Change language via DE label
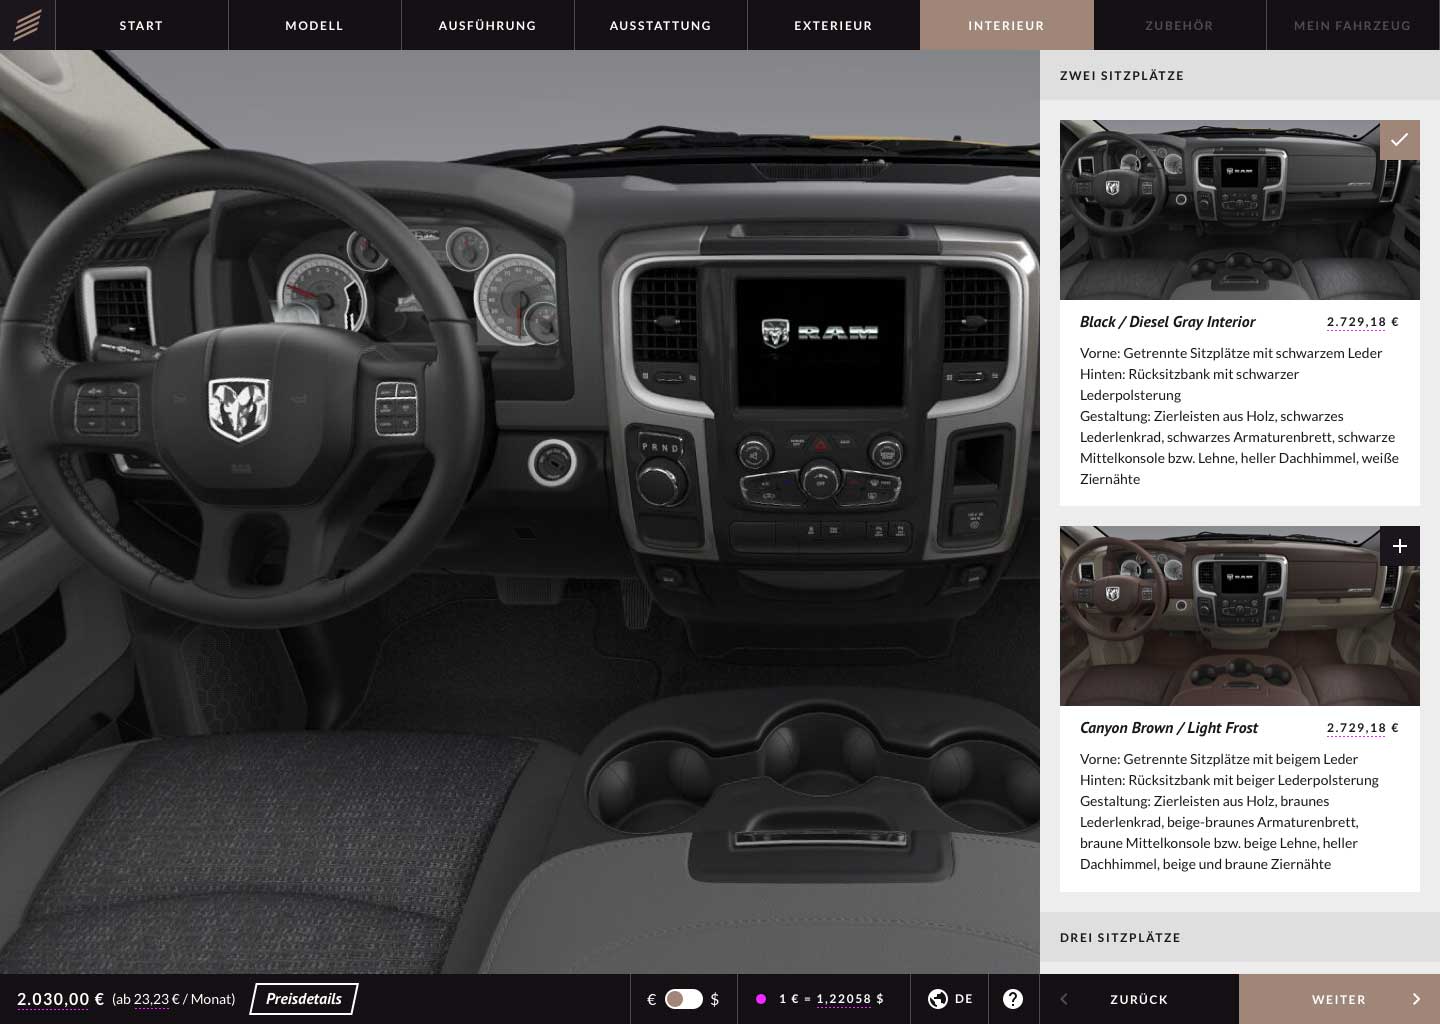Screen dimensions: 1440x1024 [x=964, y=999]
